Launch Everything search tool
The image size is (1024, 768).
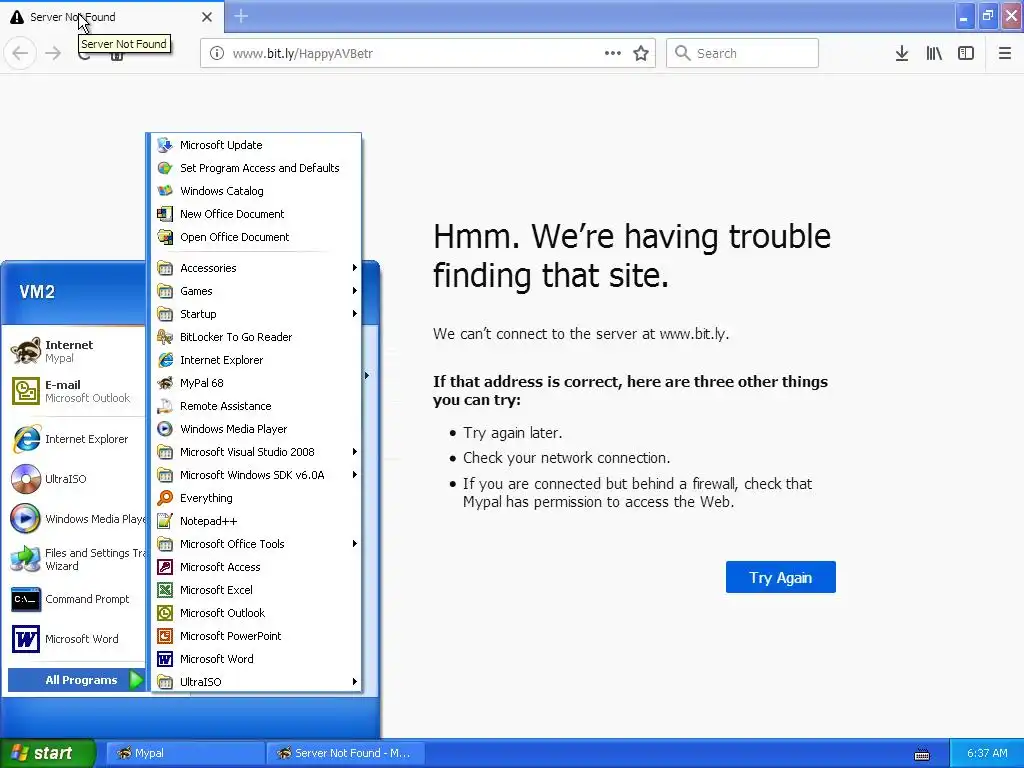tap(256, 498)
